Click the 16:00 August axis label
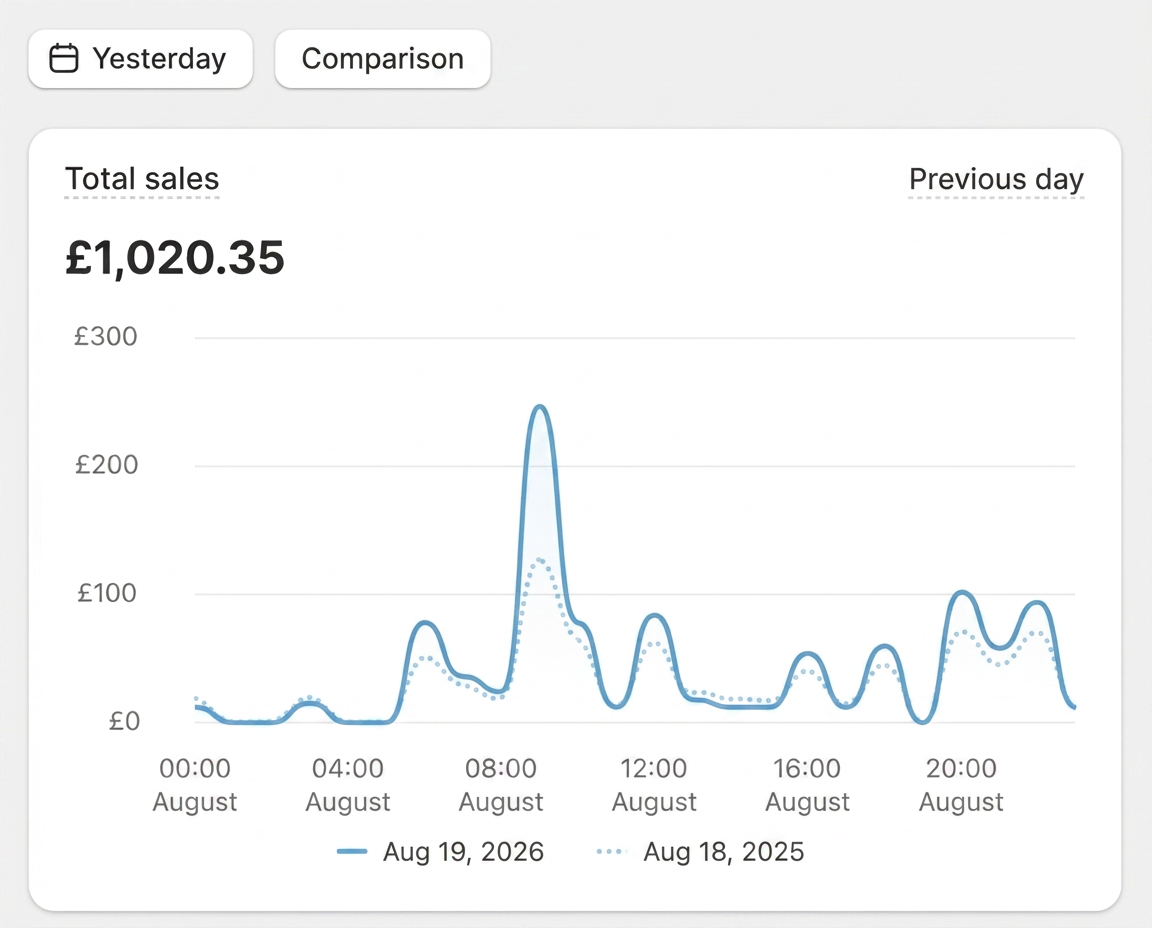1152x928 pixels. click(x=807, y=785)
